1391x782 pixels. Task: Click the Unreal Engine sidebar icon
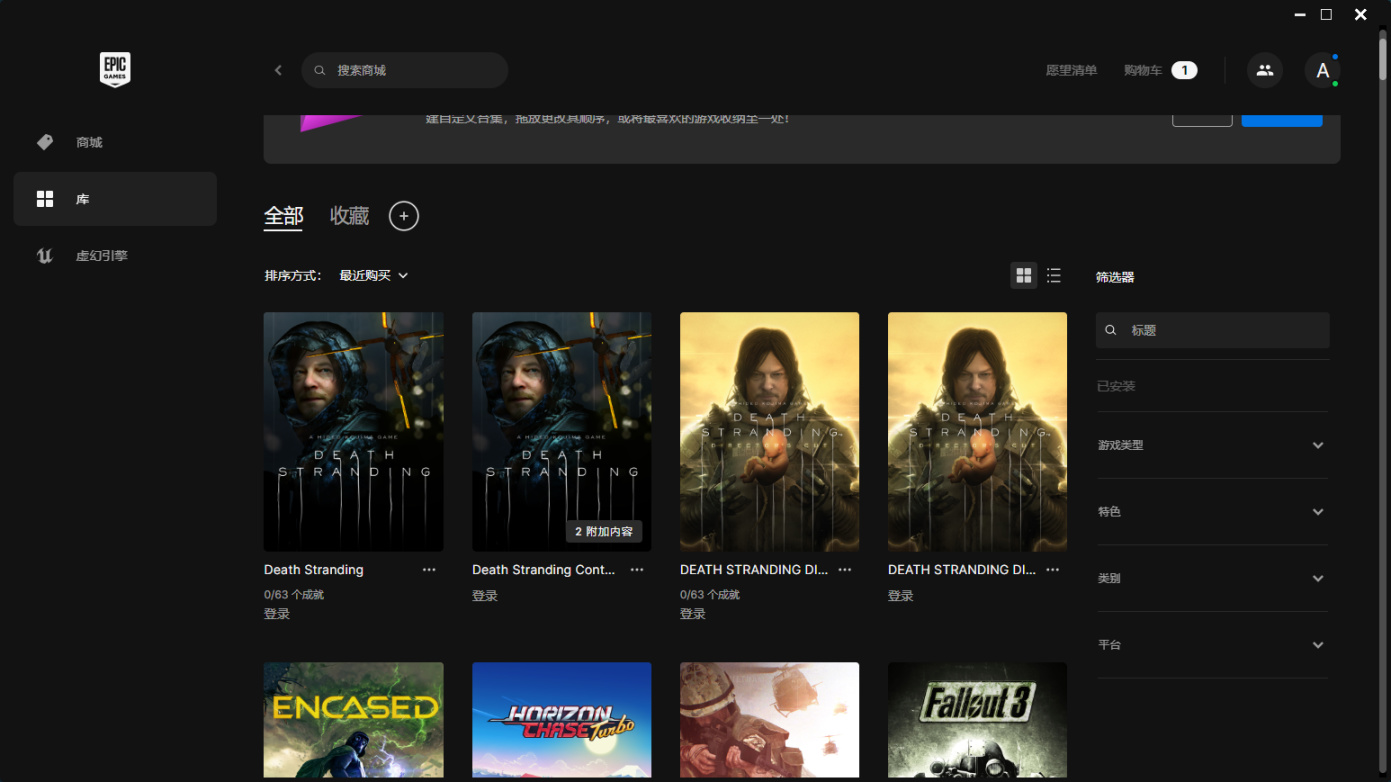45,256
